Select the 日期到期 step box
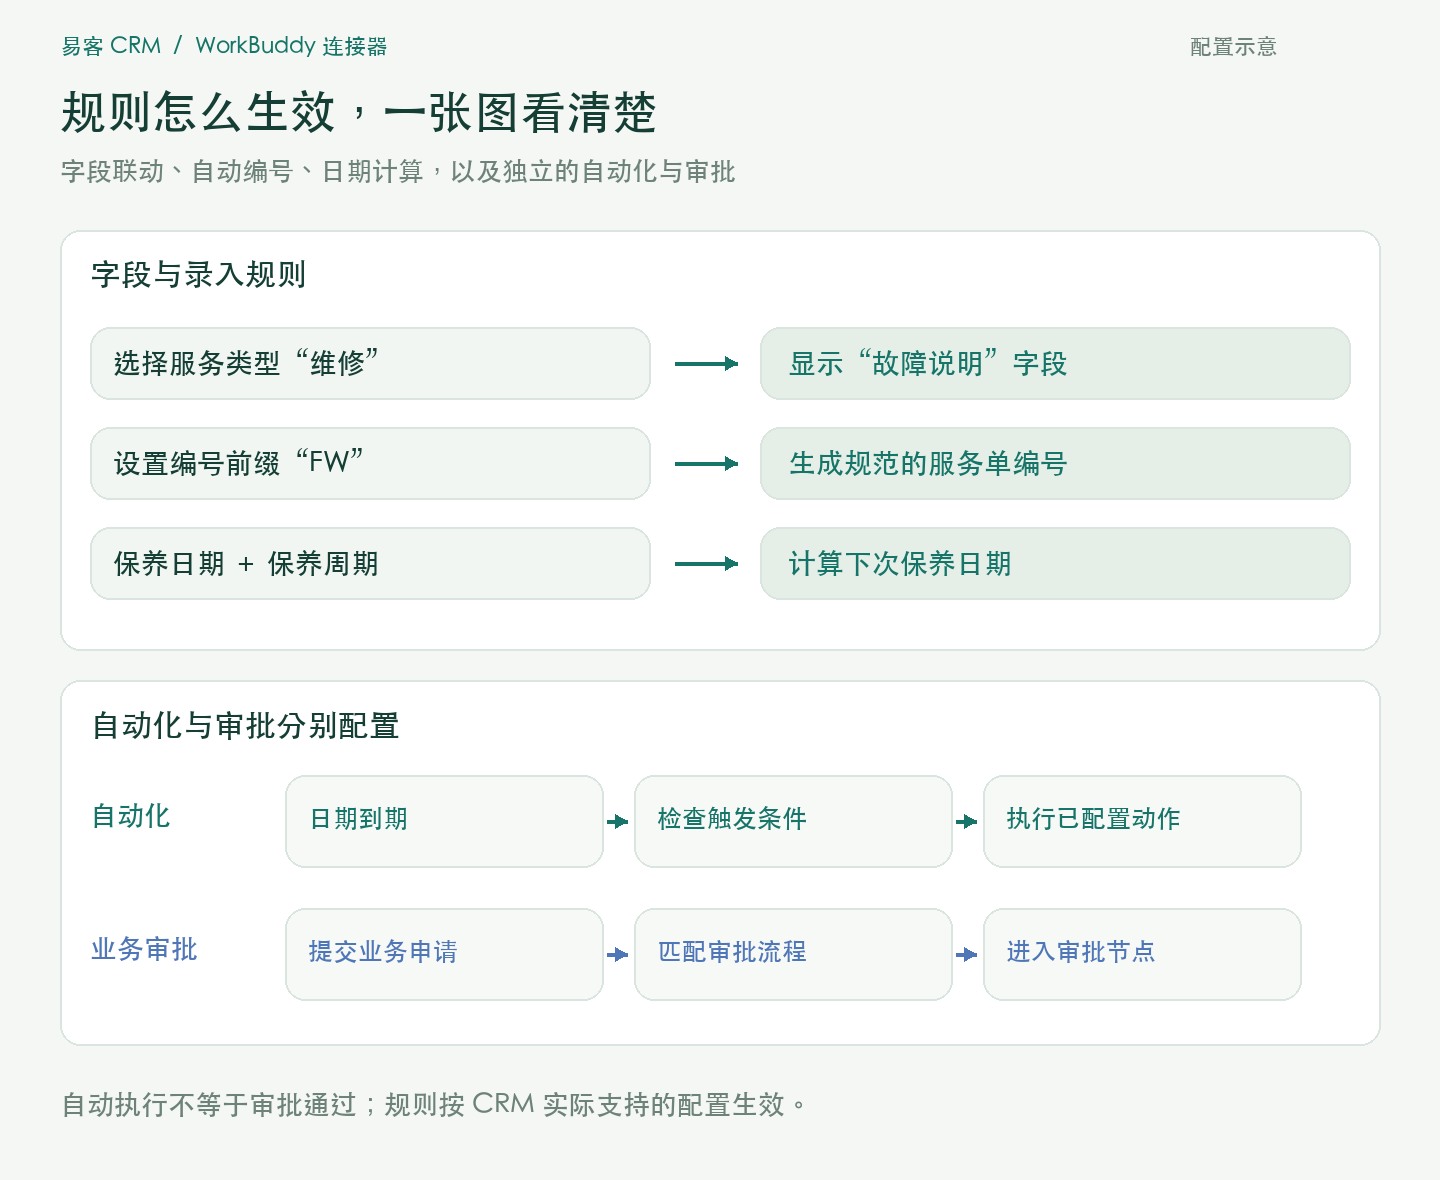Image resolution: width=1440 pixels, height=1180 pixels. [444, 821]
